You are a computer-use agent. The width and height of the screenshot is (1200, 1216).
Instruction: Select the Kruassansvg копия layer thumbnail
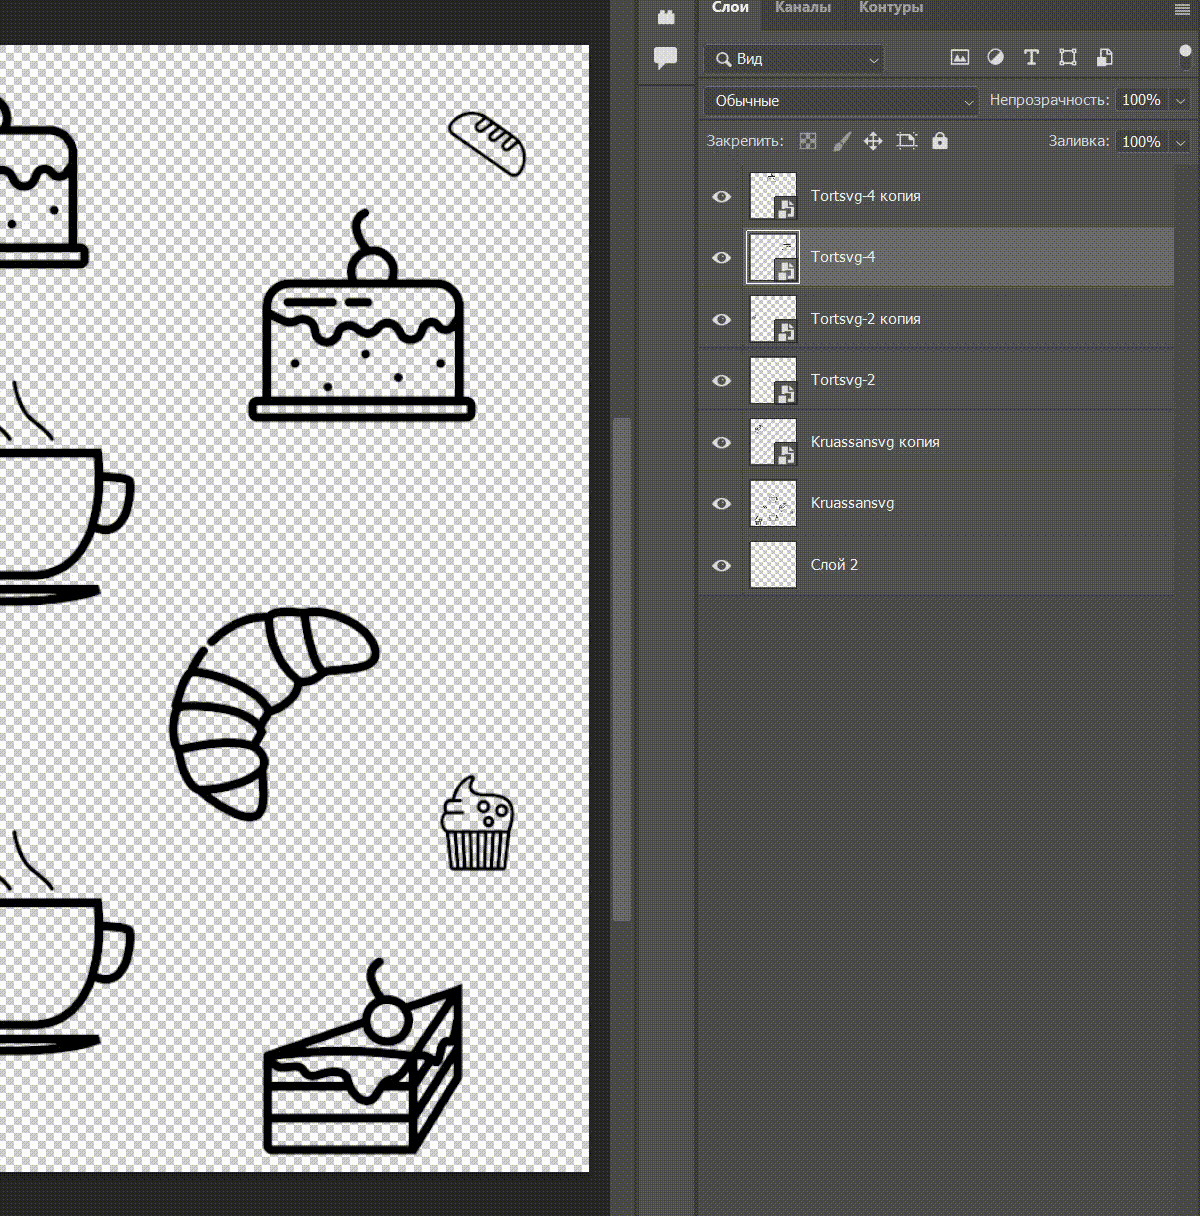coord(773,442)
